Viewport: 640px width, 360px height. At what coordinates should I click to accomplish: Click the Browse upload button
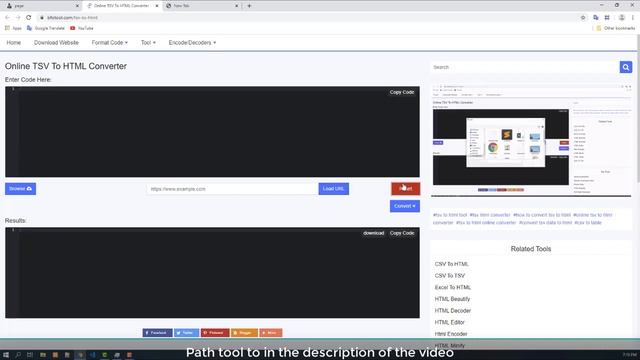(x=20, y=189)
